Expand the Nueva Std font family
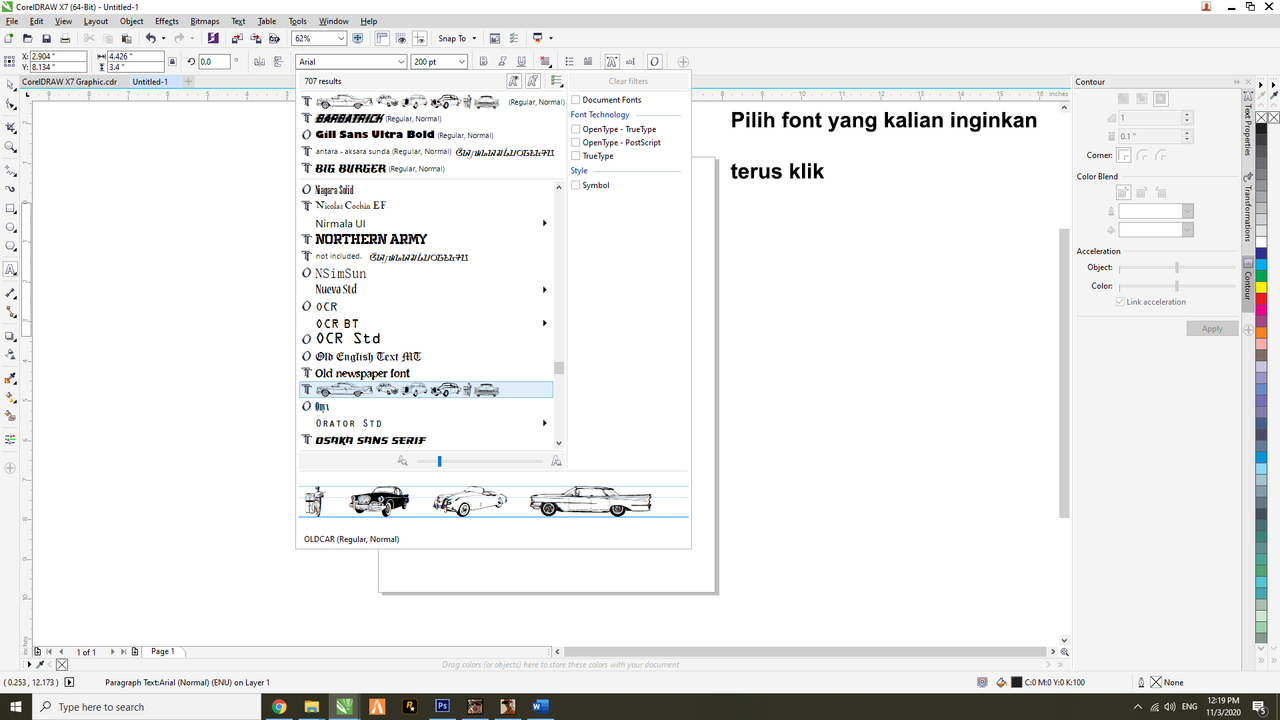 545,290
